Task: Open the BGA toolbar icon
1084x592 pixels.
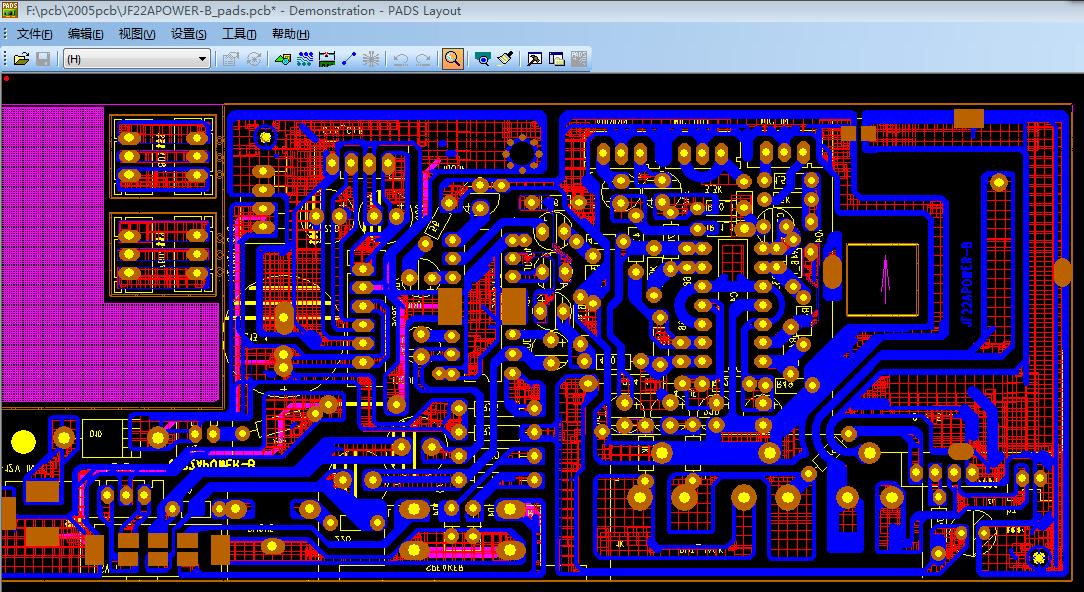Action: pos(370,58)
